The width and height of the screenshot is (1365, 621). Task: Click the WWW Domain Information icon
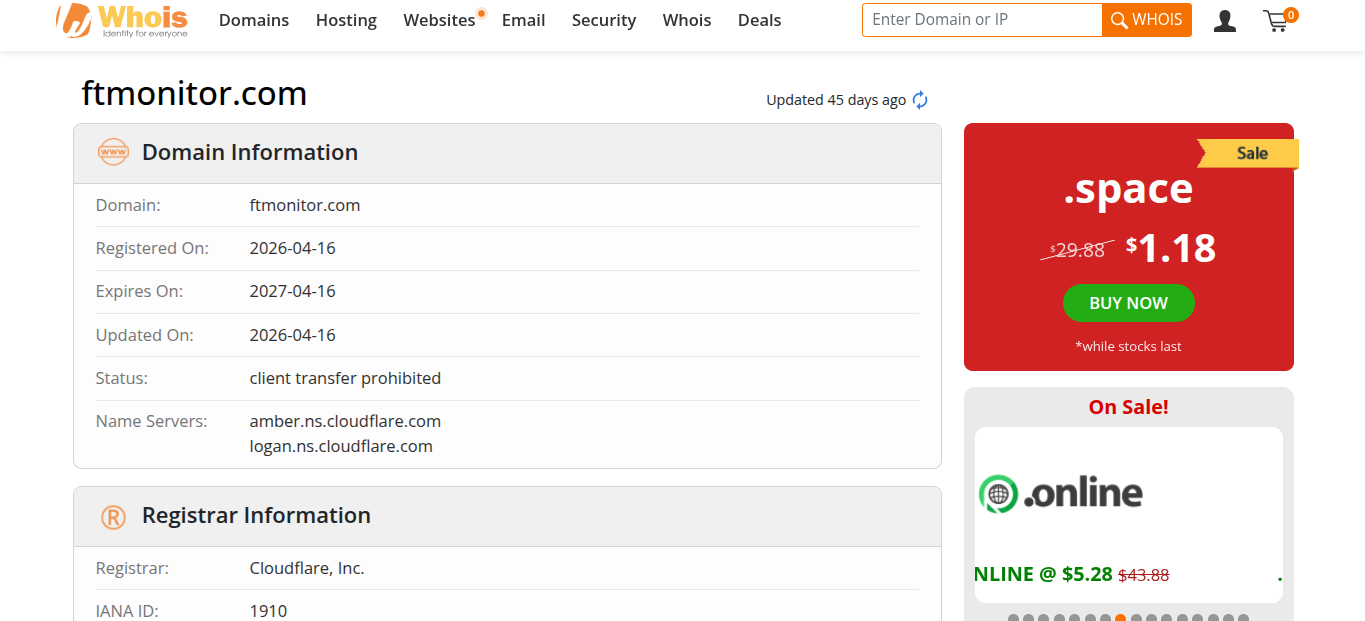pyautogui.click(x=113, y=152)
